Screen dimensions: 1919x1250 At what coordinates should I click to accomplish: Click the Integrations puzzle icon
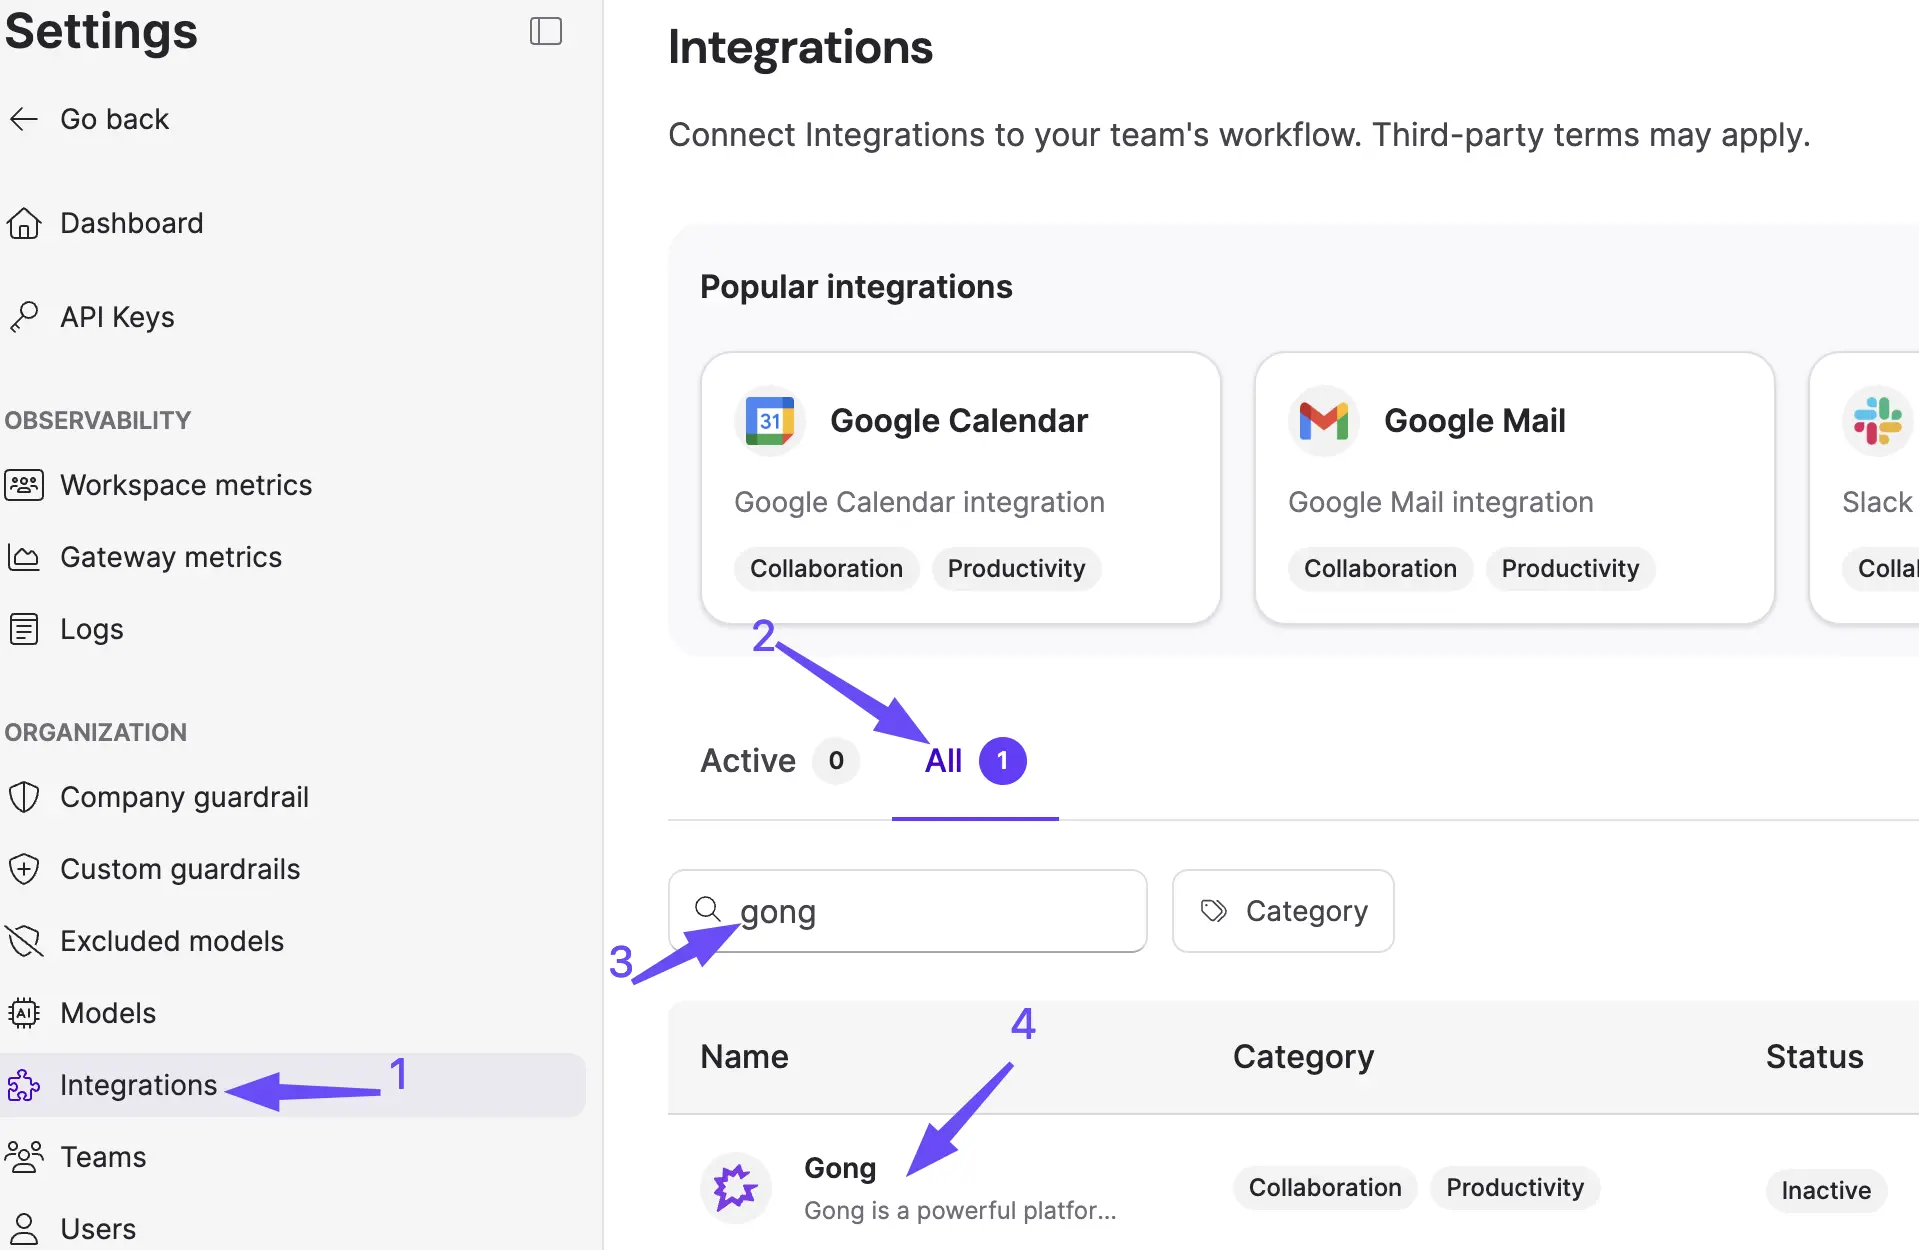tap(24, 1085)
